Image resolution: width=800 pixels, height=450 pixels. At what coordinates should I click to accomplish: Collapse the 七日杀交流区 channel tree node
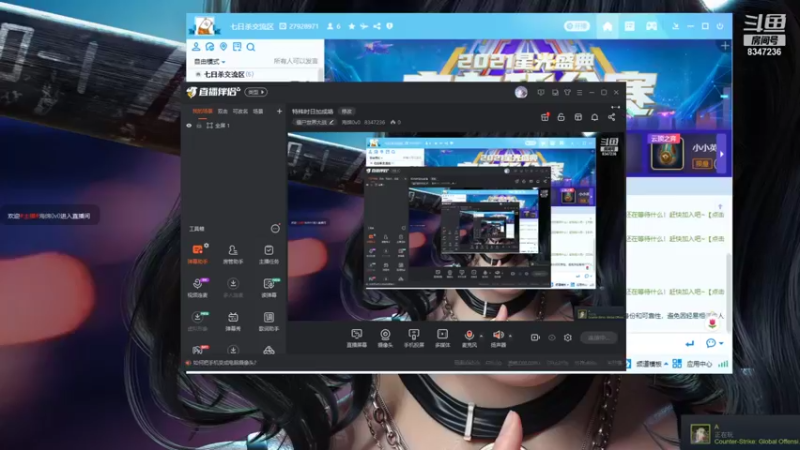(x=198, y=74)
